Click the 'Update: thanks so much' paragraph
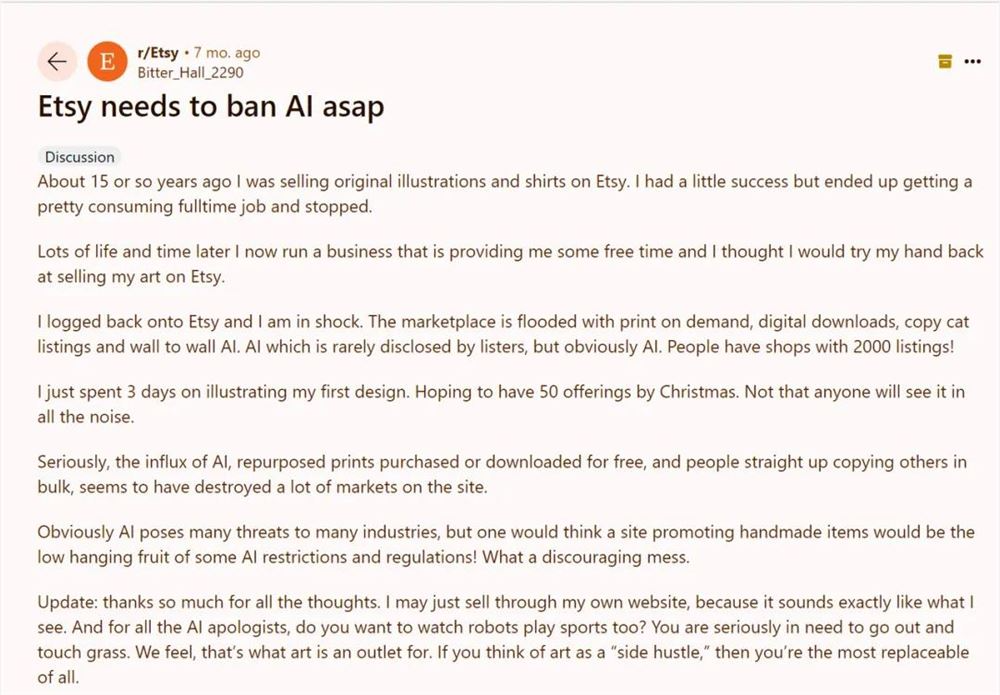 (x=500, y=639)
